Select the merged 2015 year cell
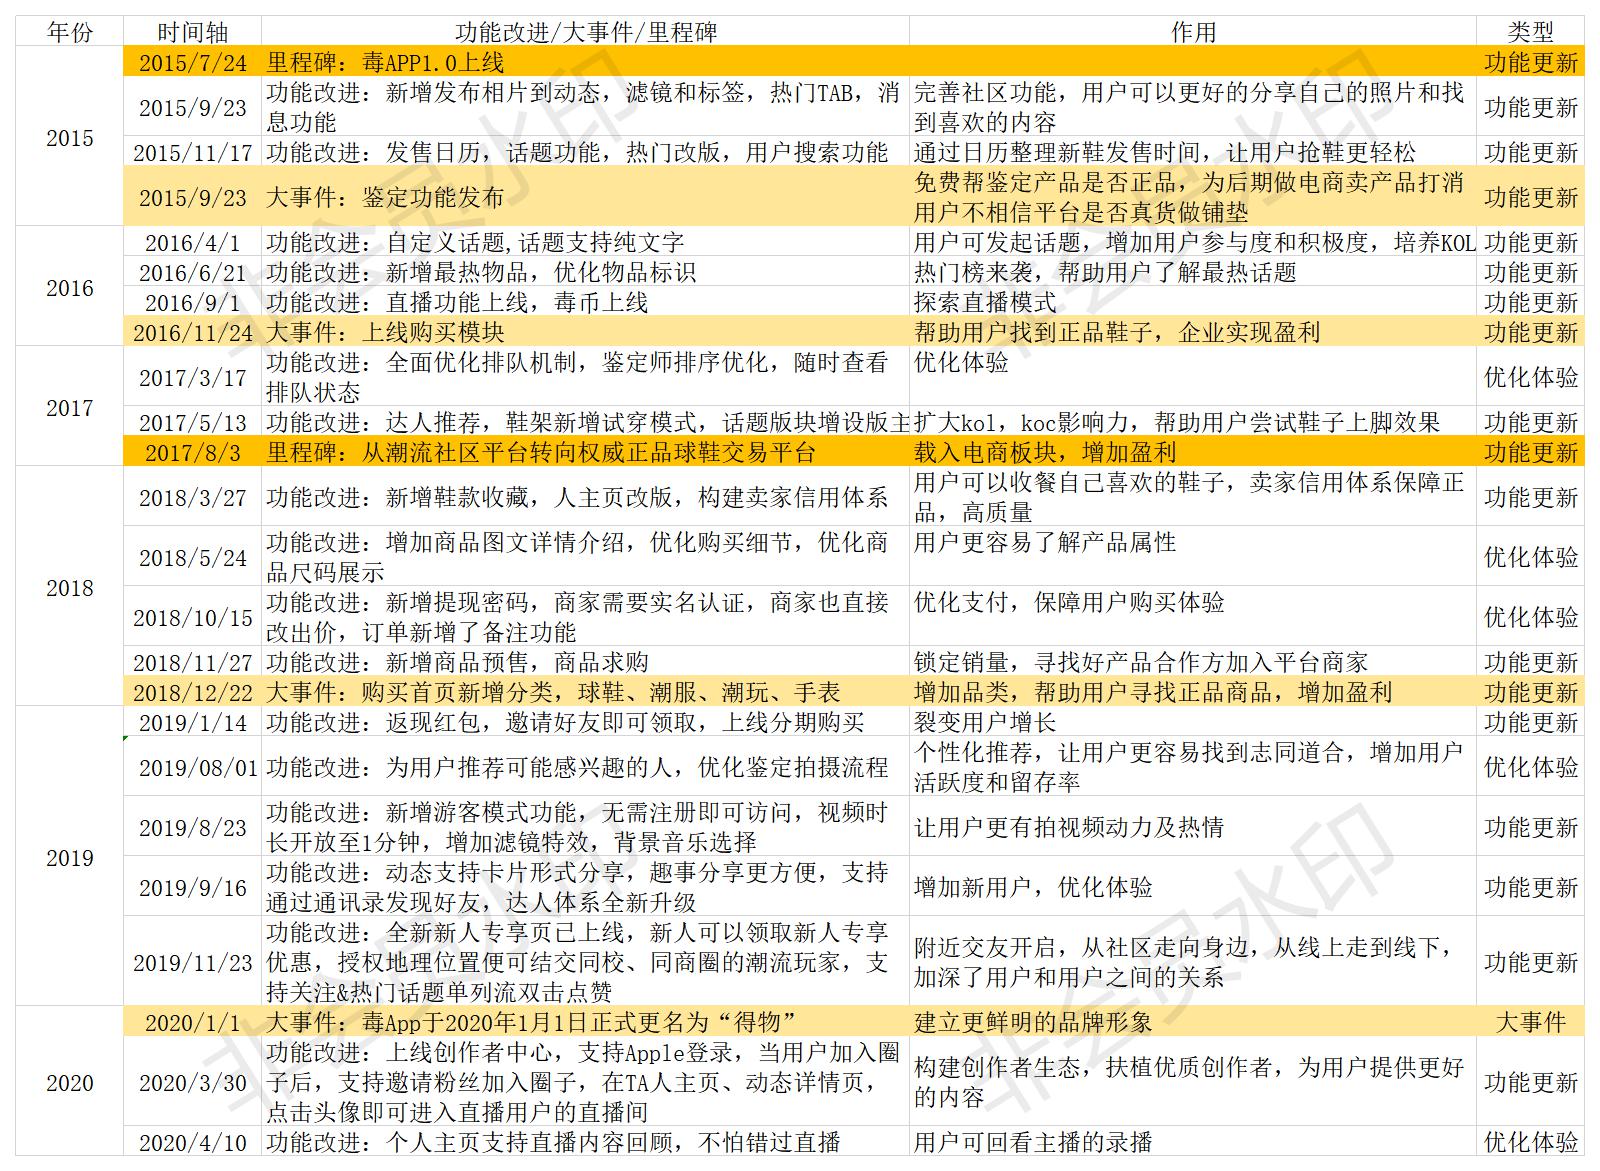Screen dimensions: 1600x1171 (69, 136)
